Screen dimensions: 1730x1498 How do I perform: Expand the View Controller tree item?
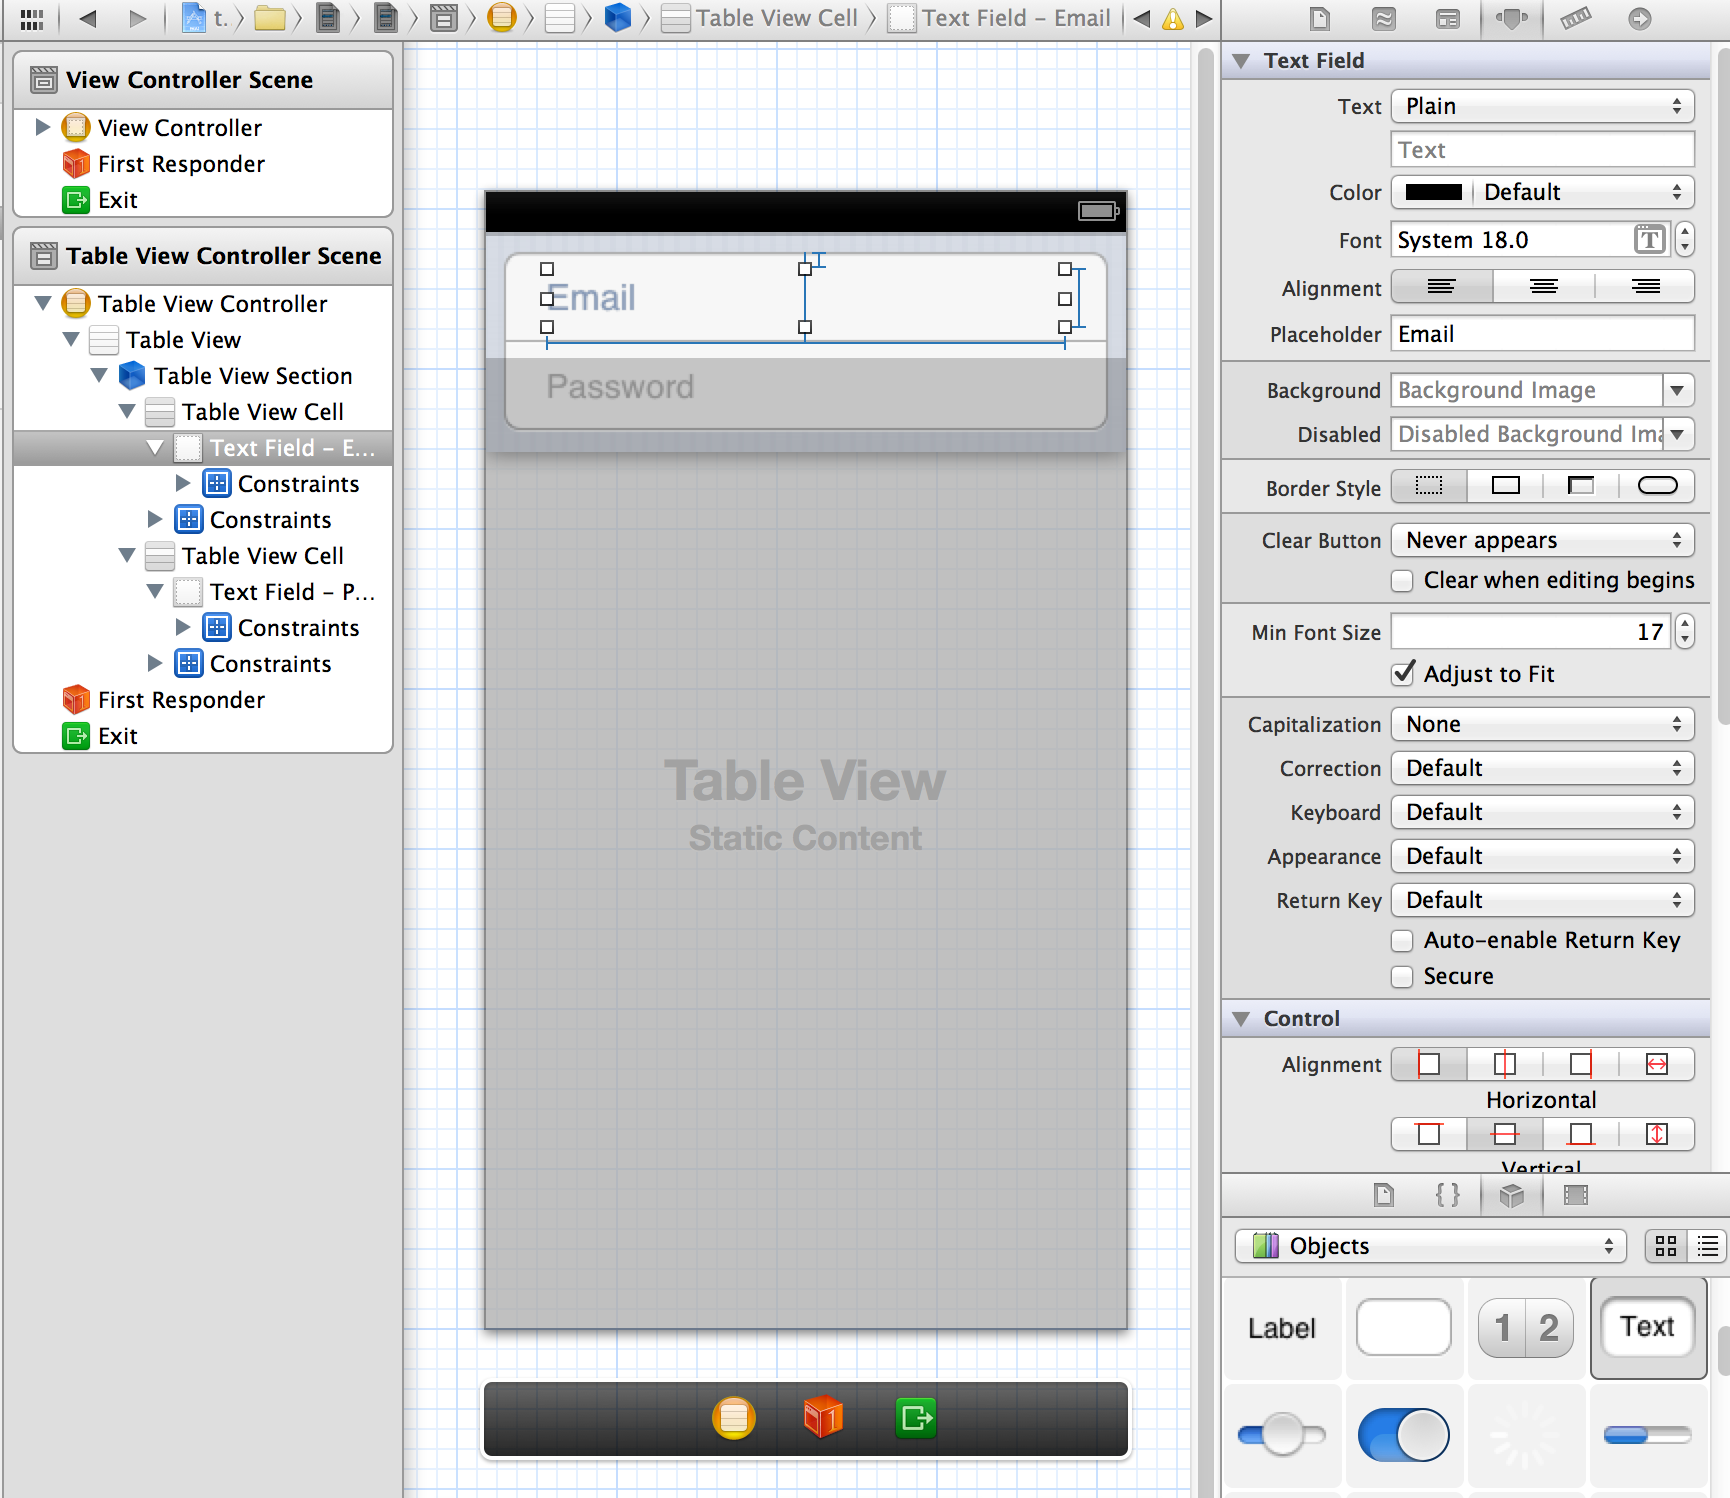pos(43,128)
